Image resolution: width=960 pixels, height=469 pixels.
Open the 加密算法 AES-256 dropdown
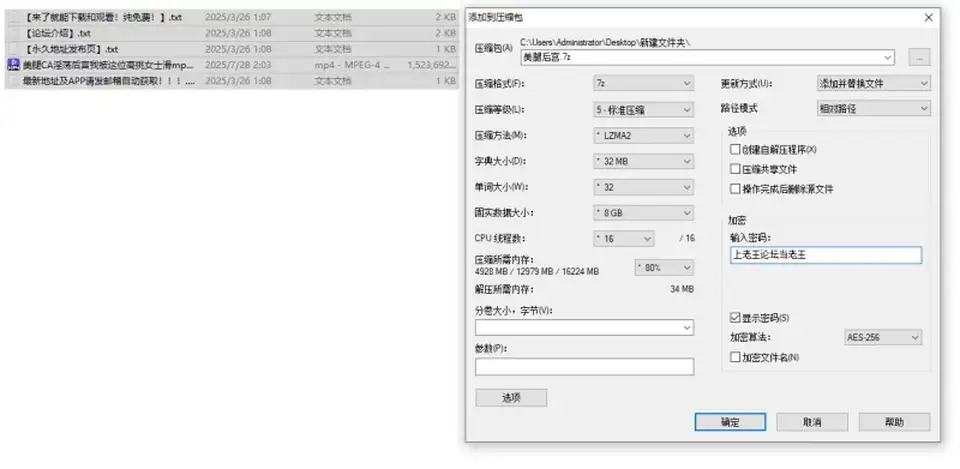click(883, 337)
